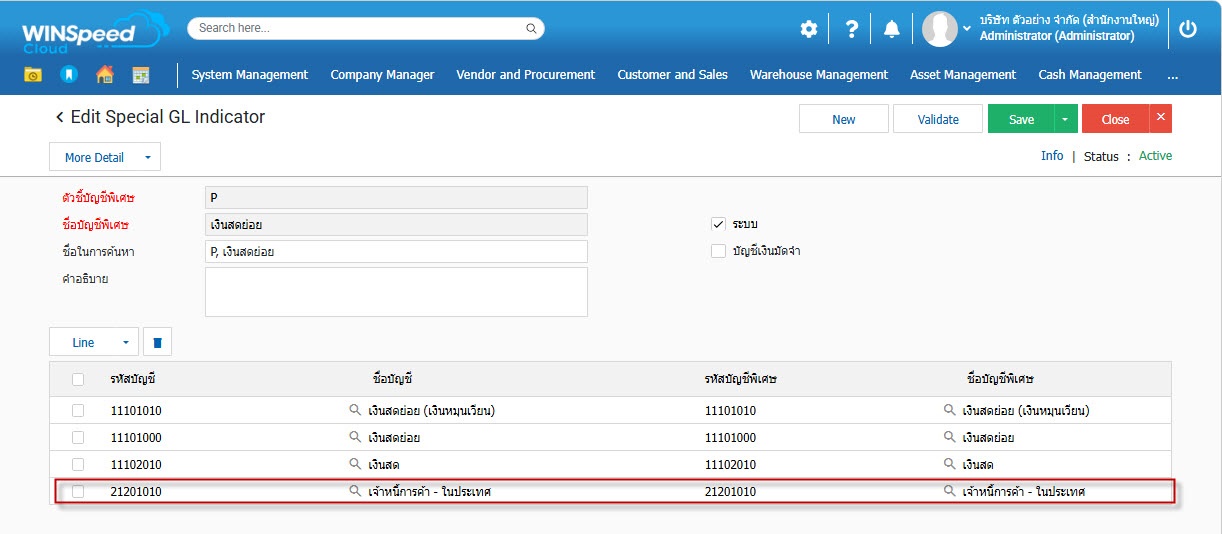
Task: Uncheck the ระบบ checkbox
Action: (x=718, y=224)
